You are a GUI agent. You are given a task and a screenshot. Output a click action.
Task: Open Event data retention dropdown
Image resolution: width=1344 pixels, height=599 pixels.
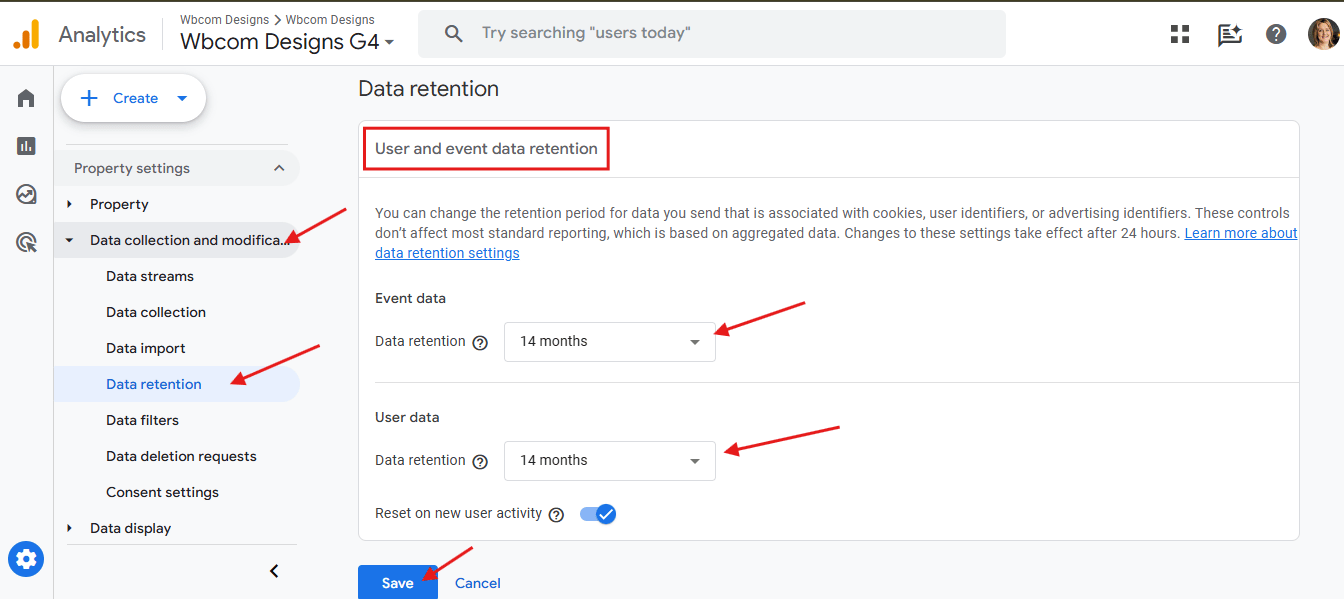(609, 342)
